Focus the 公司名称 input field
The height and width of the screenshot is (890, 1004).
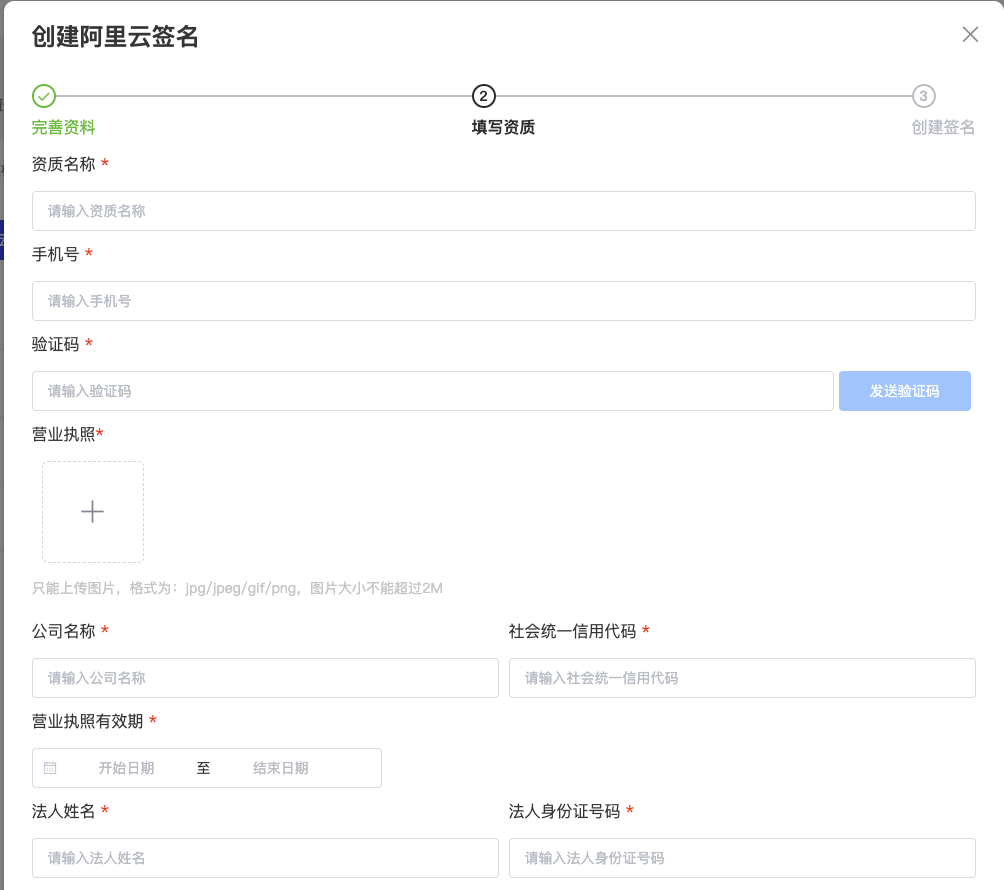pyautogui.click(x=265, y=678)
